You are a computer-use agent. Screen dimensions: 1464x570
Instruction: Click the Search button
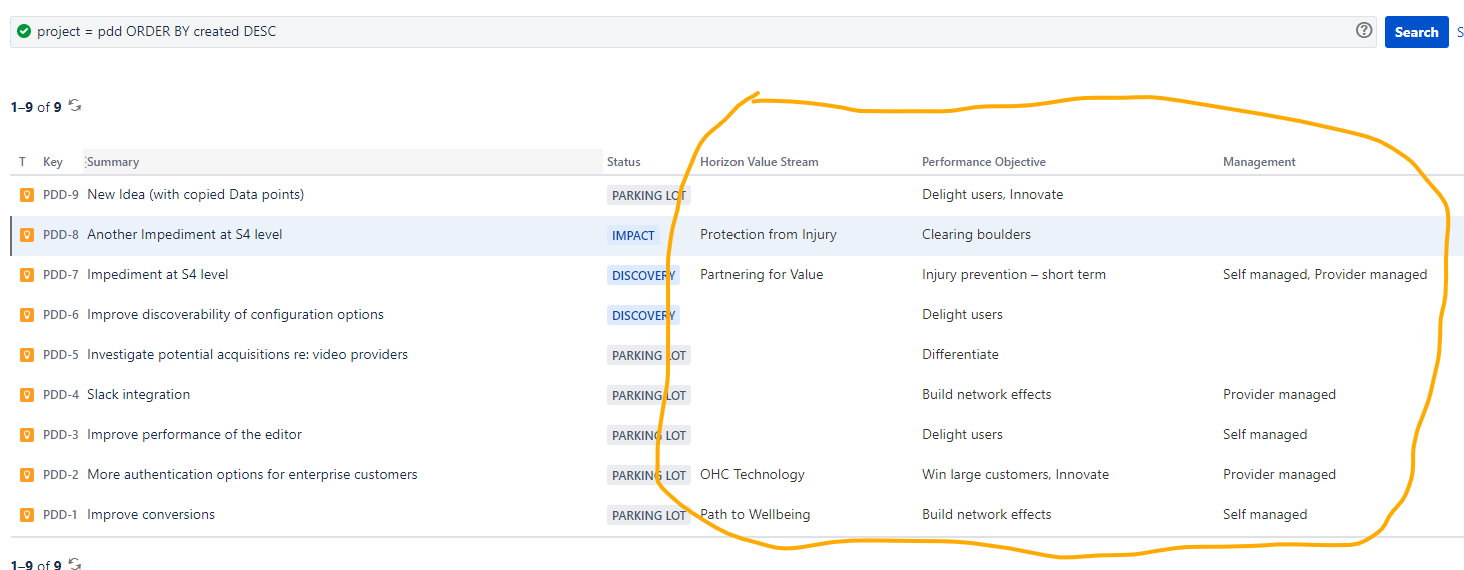coord(1416,32)
